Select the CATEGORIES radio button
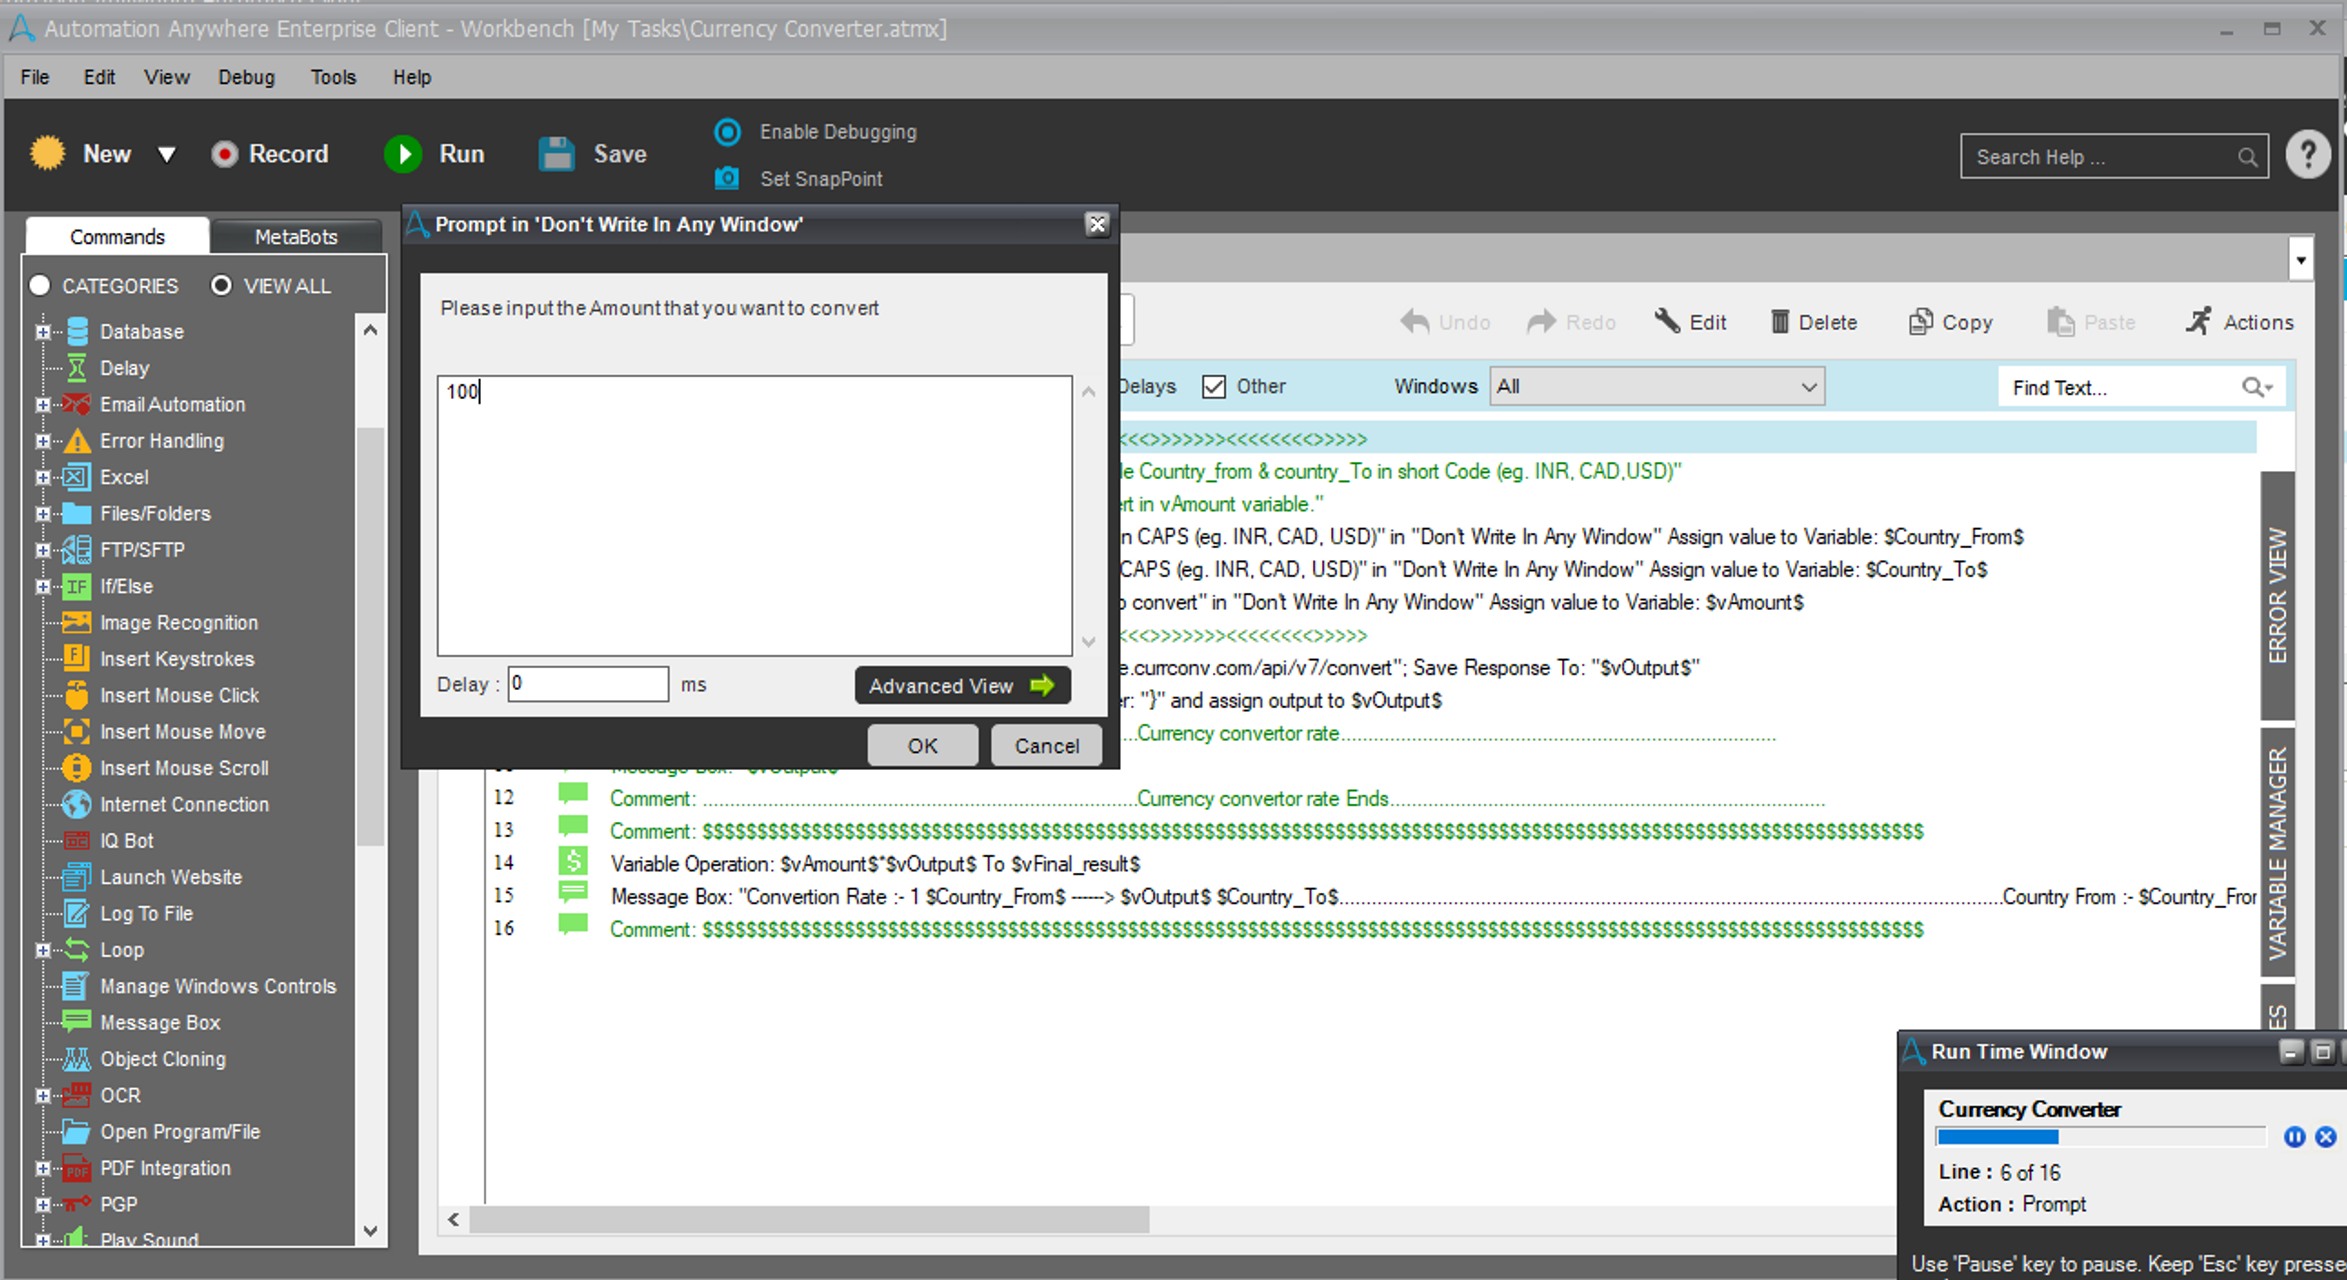 [40, 286]
